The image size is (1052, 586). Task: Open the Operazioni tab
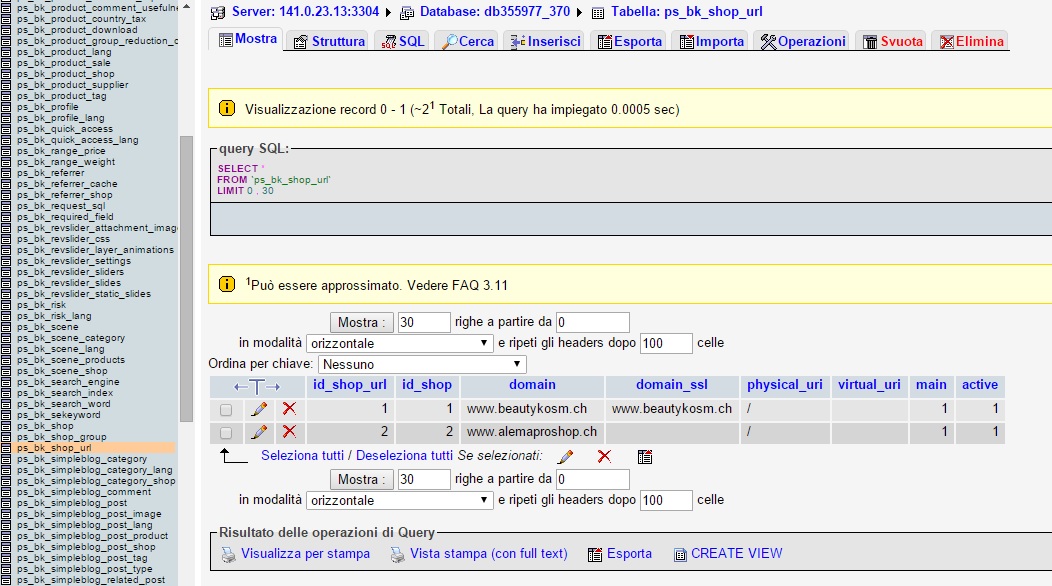coord(803,41)
